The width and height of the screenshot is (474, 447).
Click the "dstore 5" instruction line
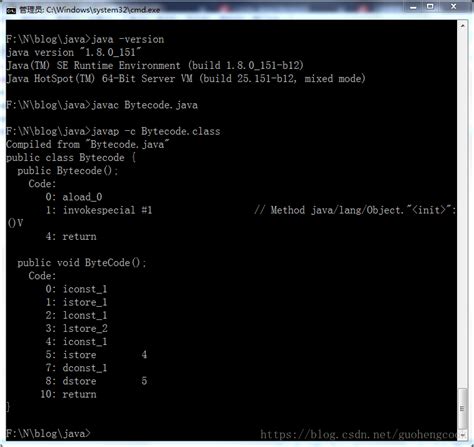105,381
